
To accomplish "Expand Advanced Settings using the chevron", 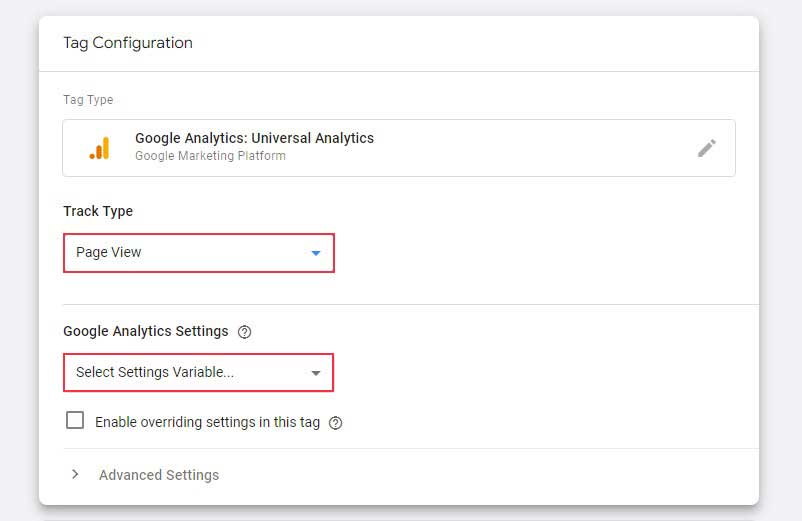I will point(75,475).
